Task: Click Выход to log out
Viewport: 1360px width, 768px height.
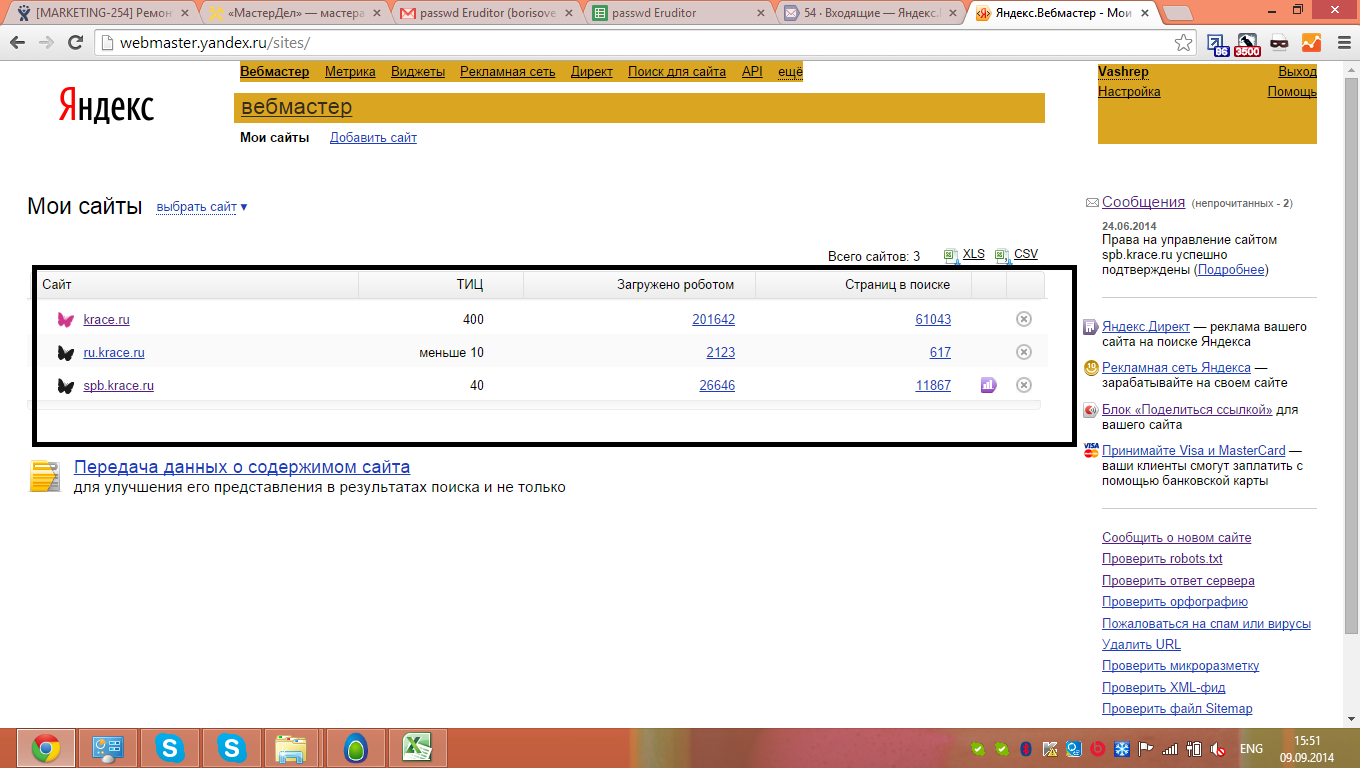Action: point(1297,72)
